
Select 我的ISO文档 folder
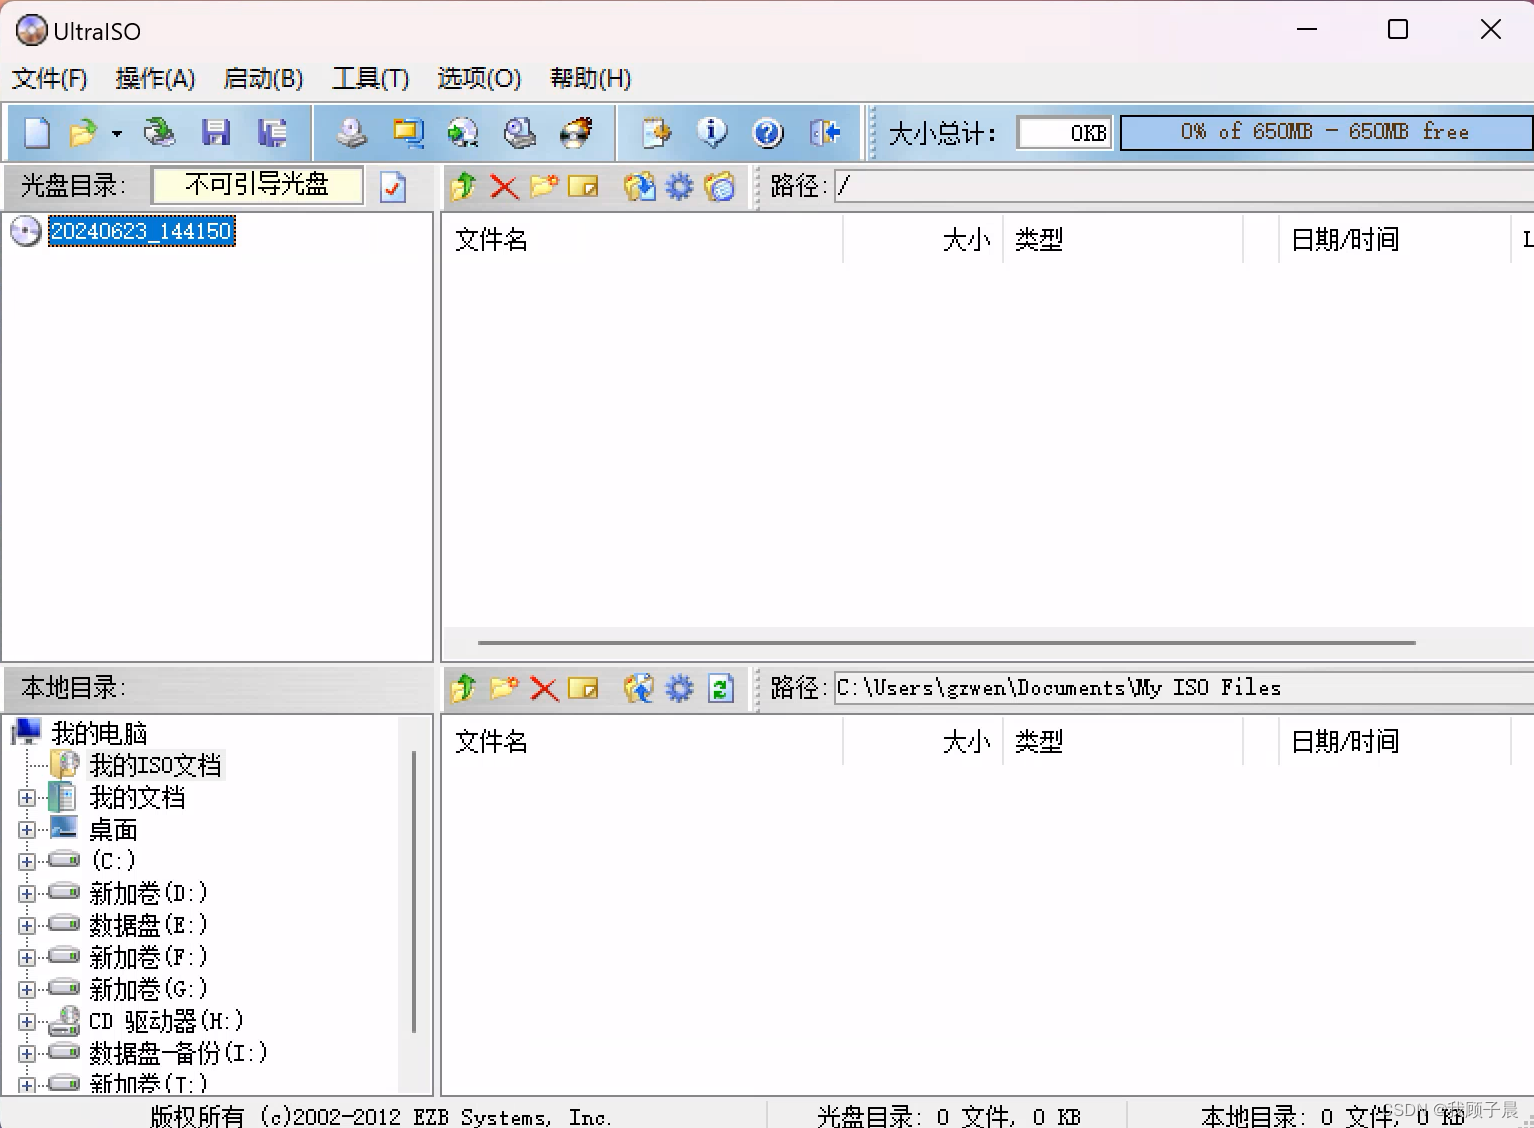point(155,765)
